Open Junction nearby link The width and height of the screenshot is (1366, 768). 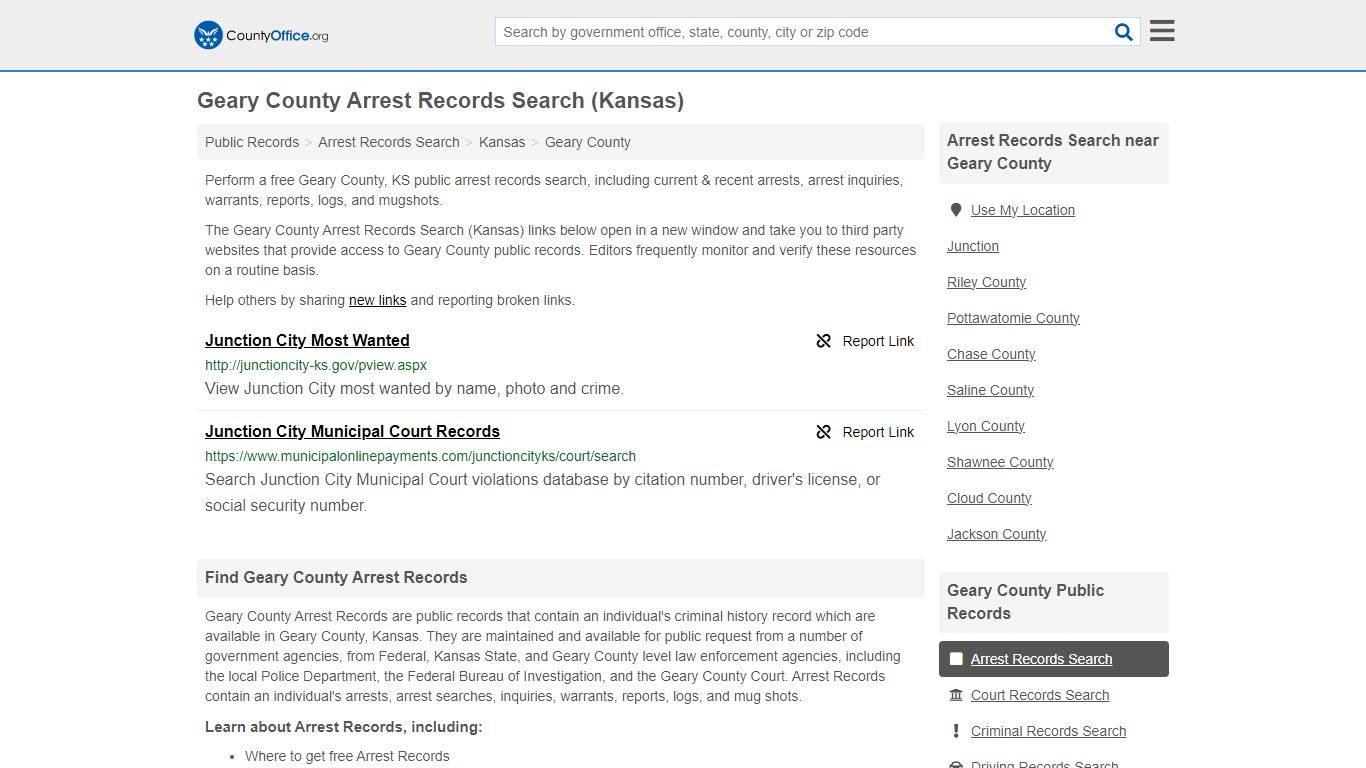[x=973, y=246]
